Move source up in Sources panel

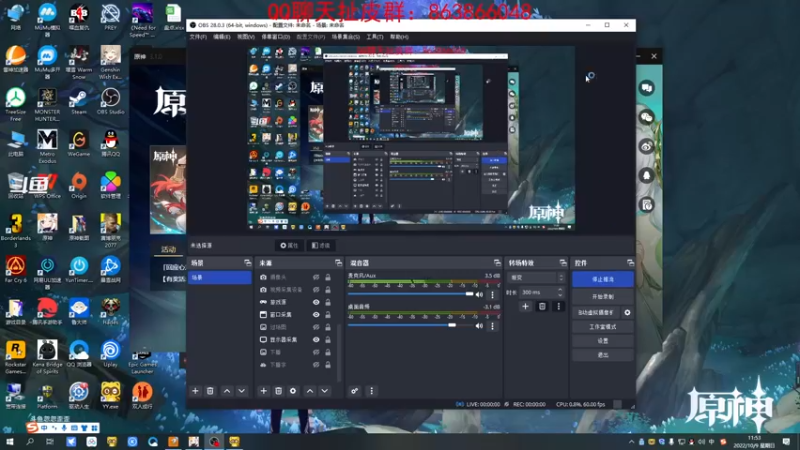coord(310,391)
